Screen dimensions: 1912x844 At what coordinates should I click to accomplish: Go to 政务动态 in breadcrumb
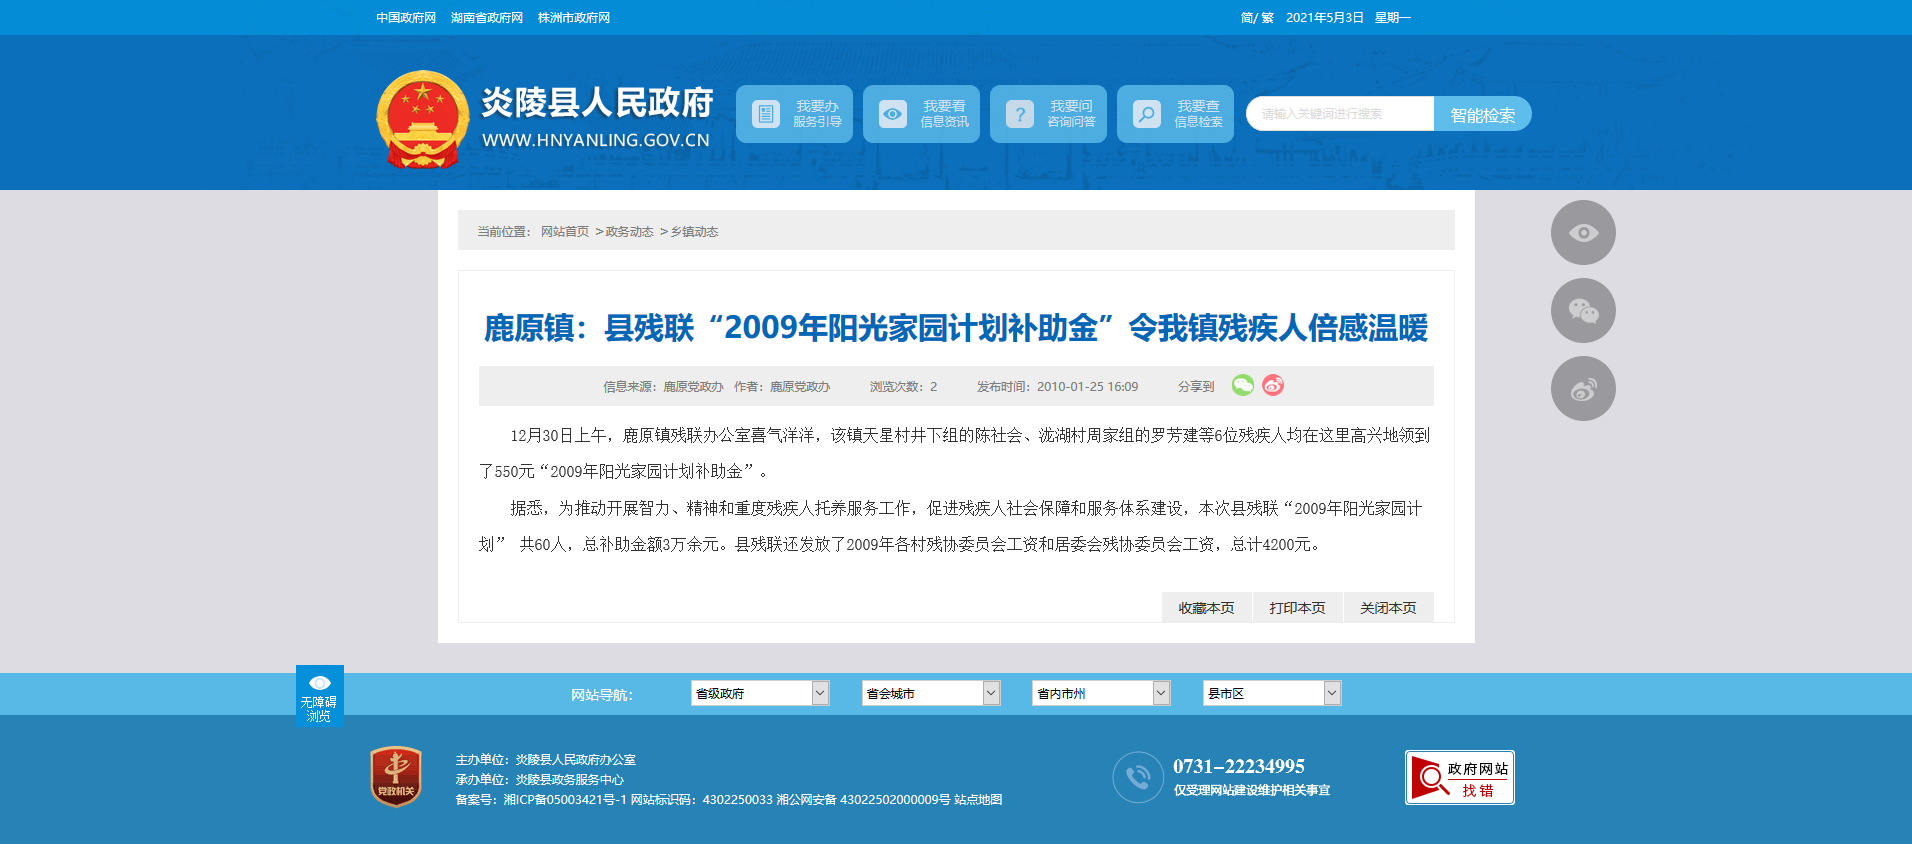point(629,232)
